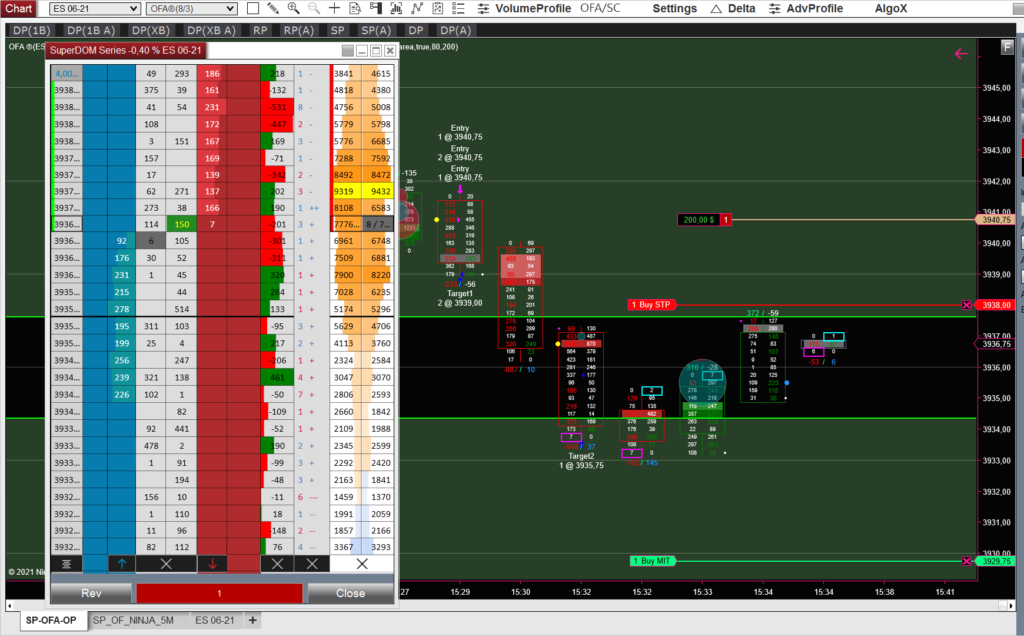The image size is (1024, 636).
Task: Click the chart scrollbar left arrow
Action: pos(10,606)
